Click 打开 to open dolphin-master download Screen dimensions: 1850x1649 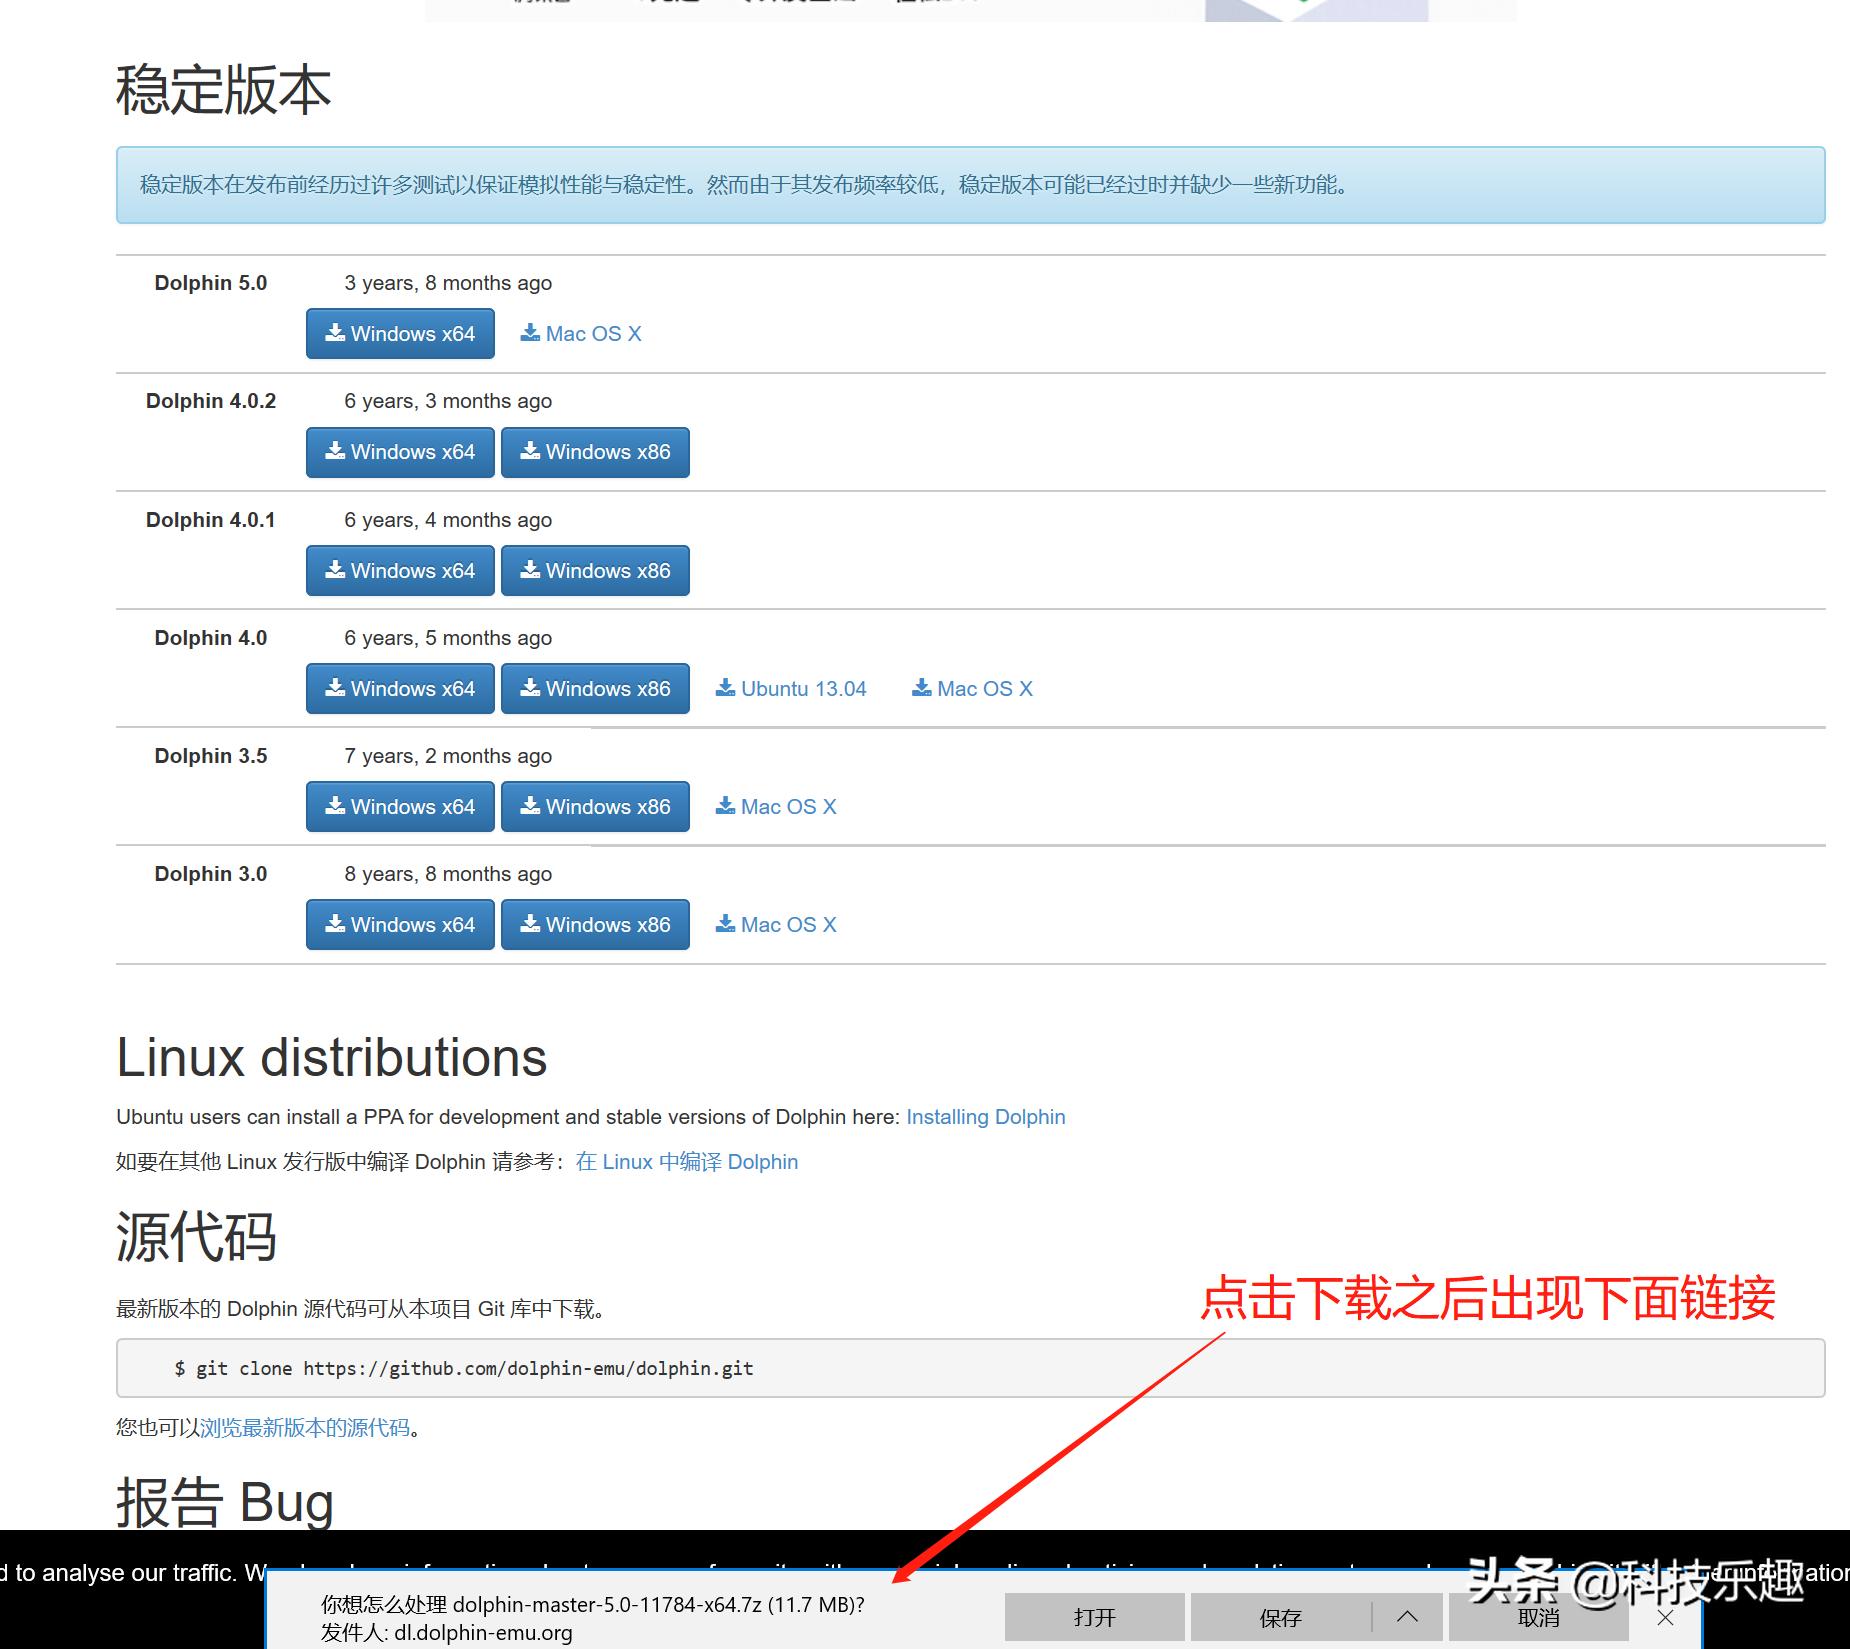tap(1093, 1616)
